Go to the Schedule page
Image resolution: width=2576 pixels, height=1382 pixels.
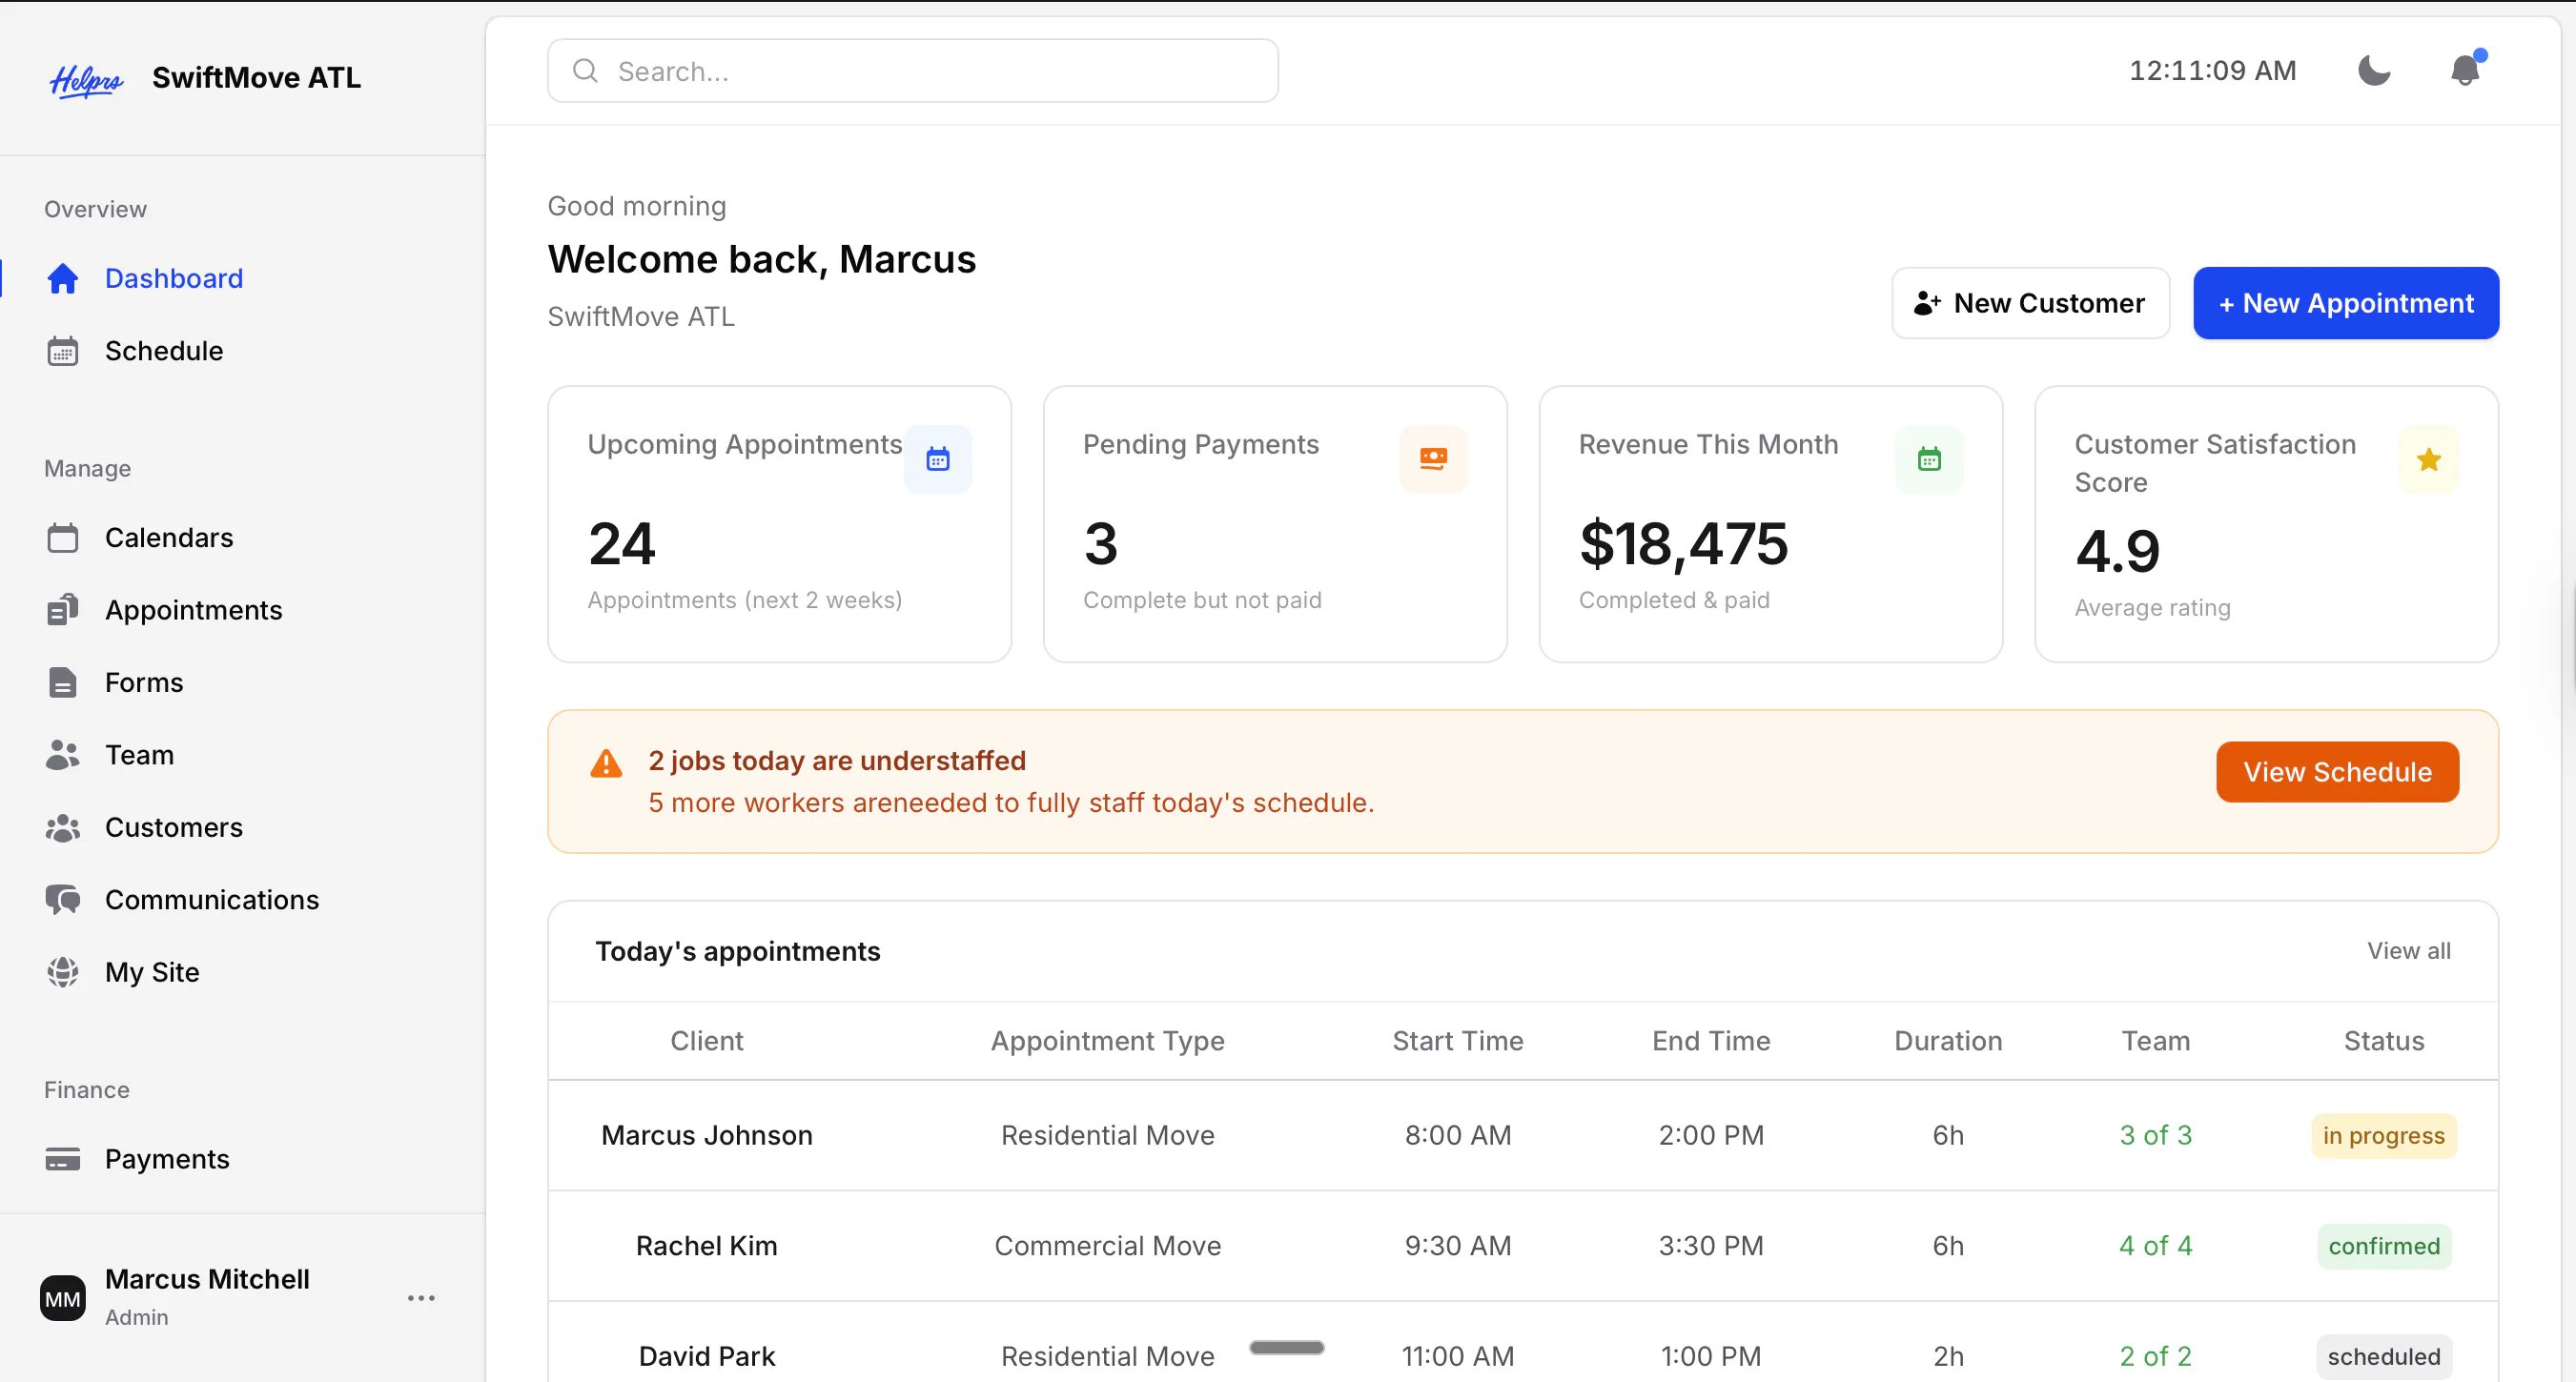pos(164,352)
